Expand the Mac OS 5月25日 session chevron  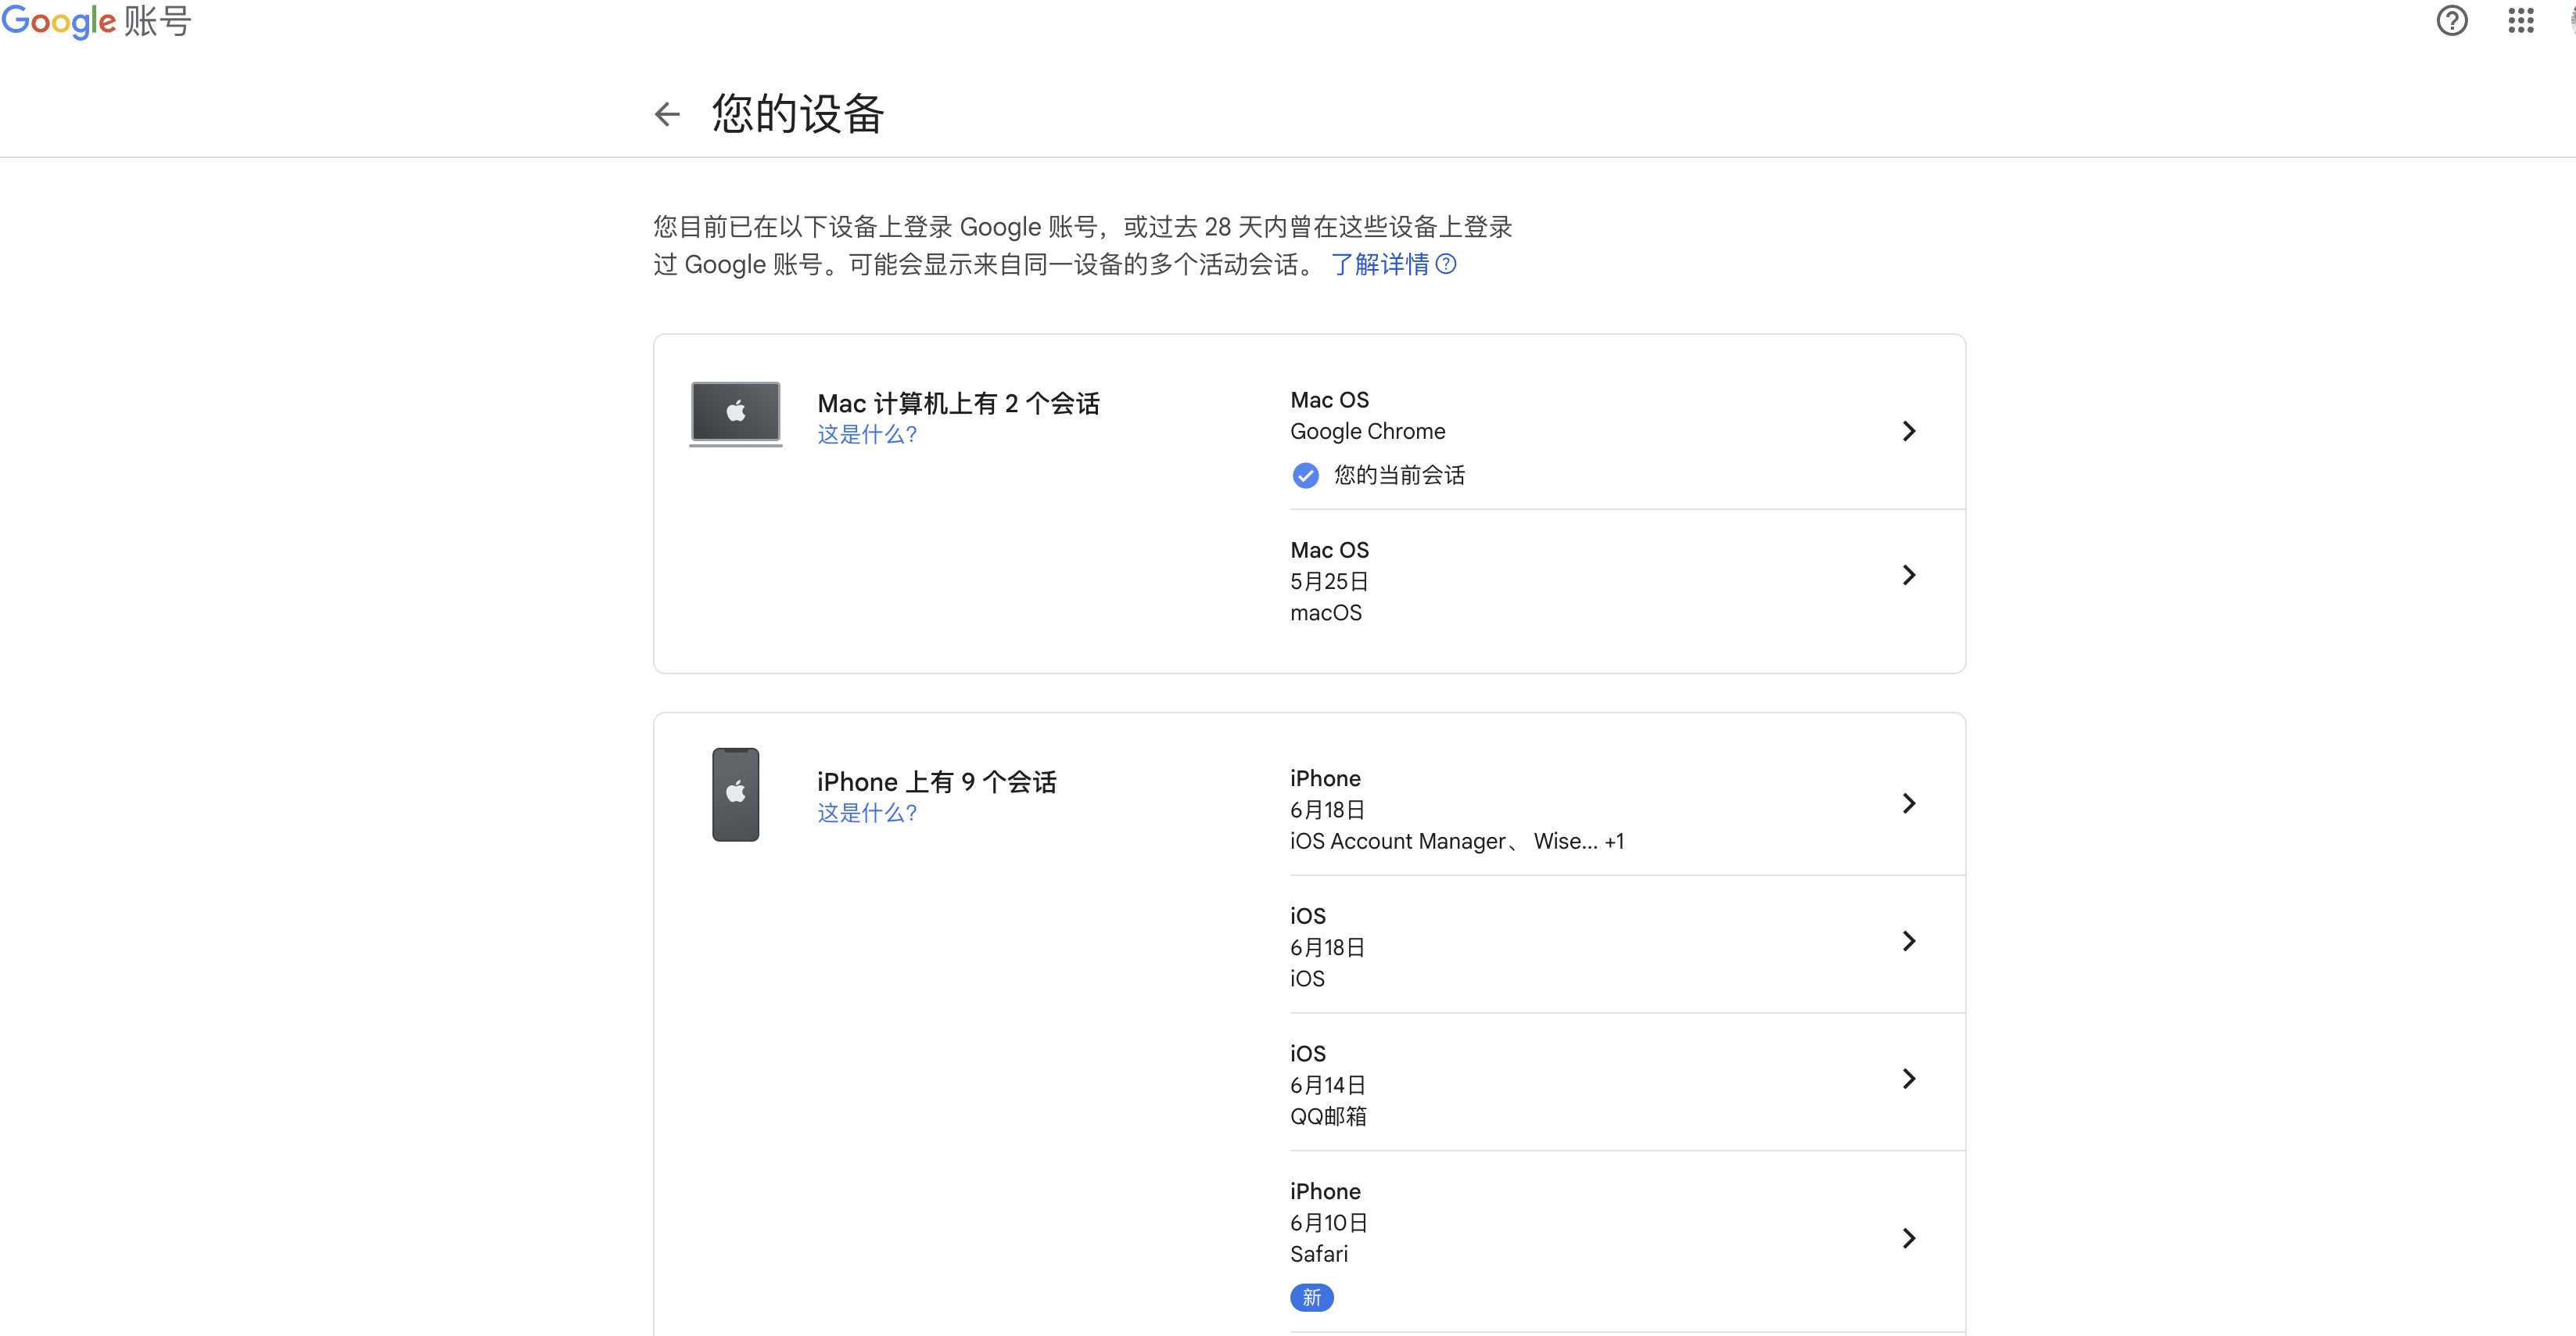point(1908,575)
